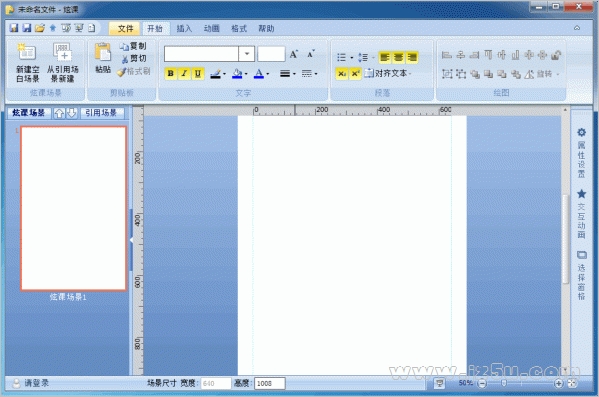
Task: Click the align bottom edges drawing icon
Action: (515, 55)
